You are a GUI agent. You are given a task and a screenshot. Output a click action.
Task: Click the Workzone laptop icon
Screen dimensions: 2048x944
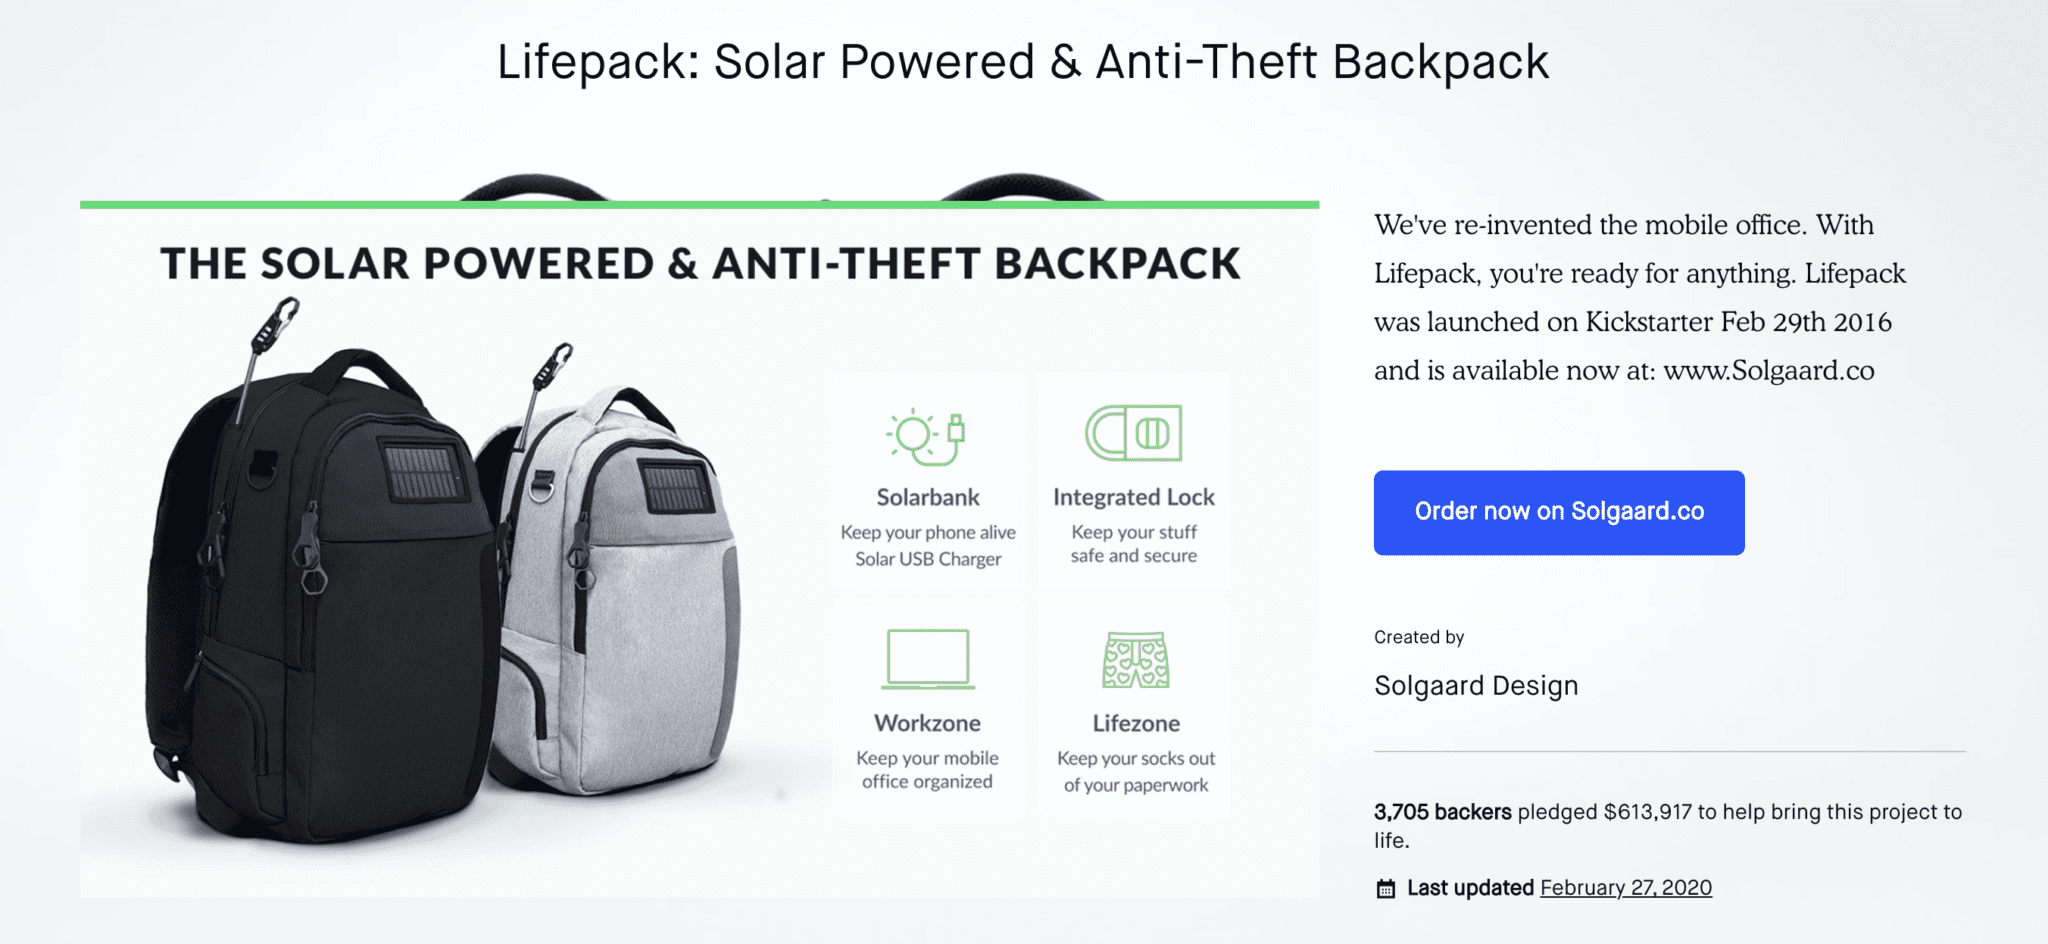928,659
